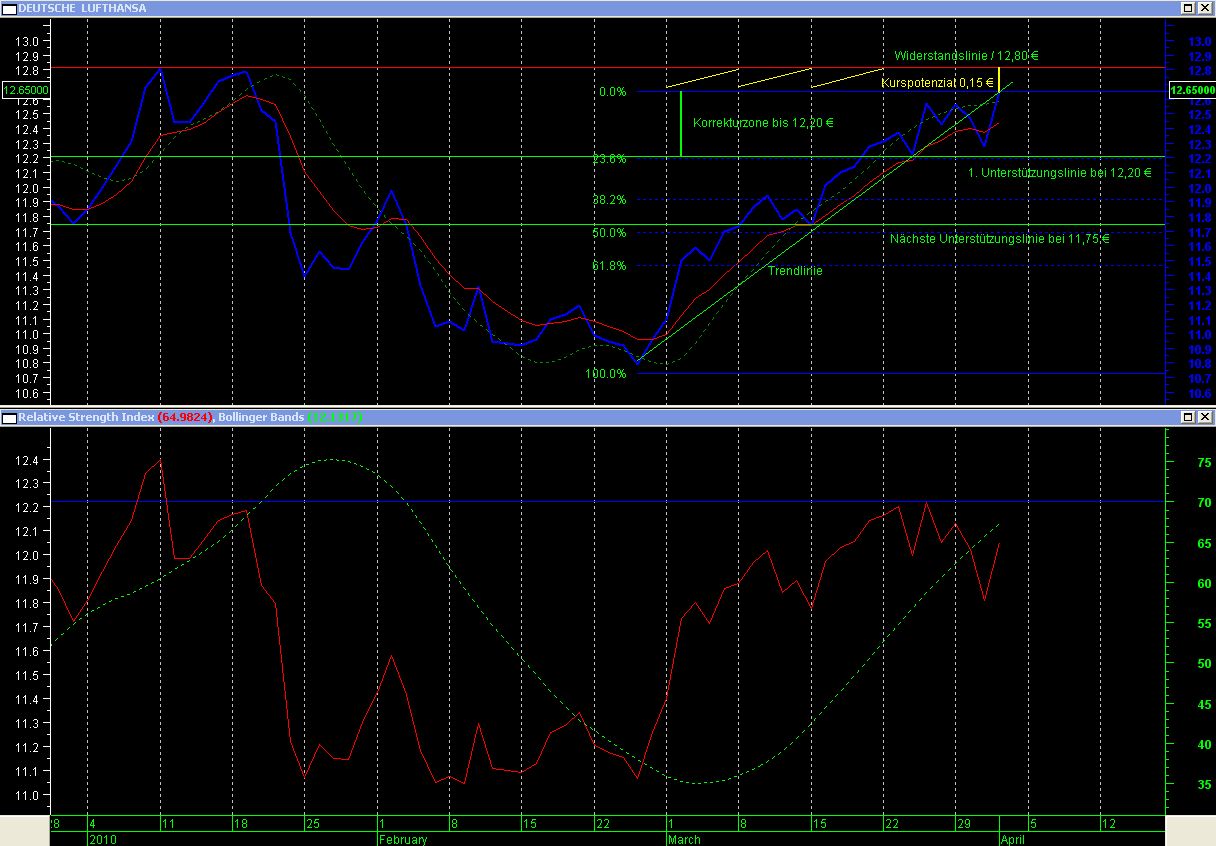Open the Relative Strength Index pane system menu icon
The image size is (1216, 846).
10,416
